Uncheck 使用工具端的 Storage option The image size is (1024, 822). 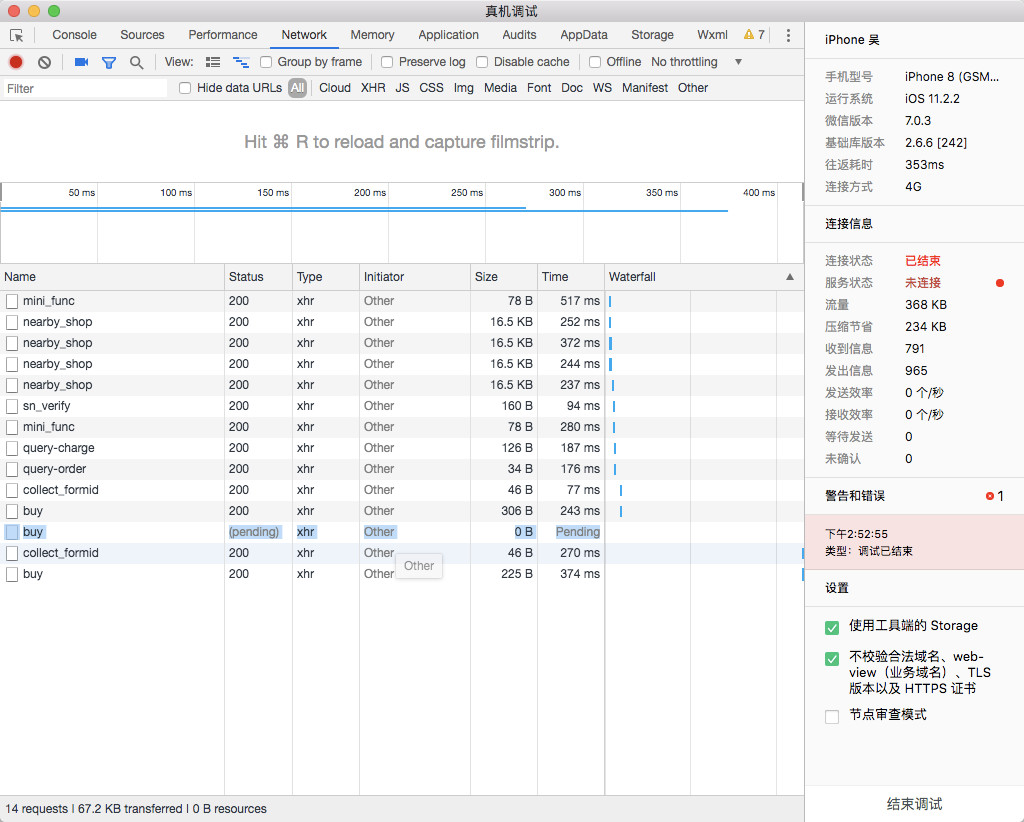[x=832, y=627]
